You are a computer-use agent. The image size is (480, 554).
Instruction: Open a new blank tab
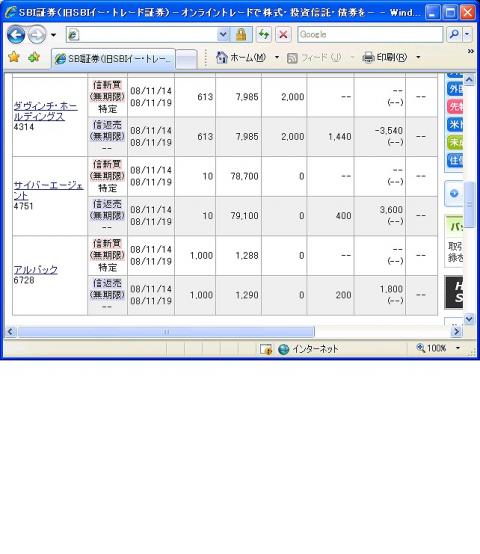pyautogui.click(x=186, y=59)
